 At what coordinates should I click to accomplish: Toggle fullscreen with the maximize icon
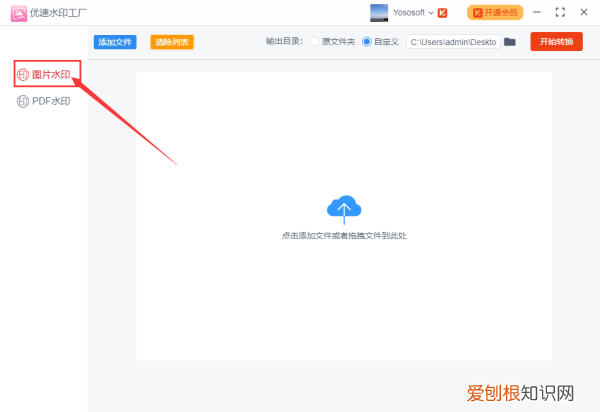point(560,12)
